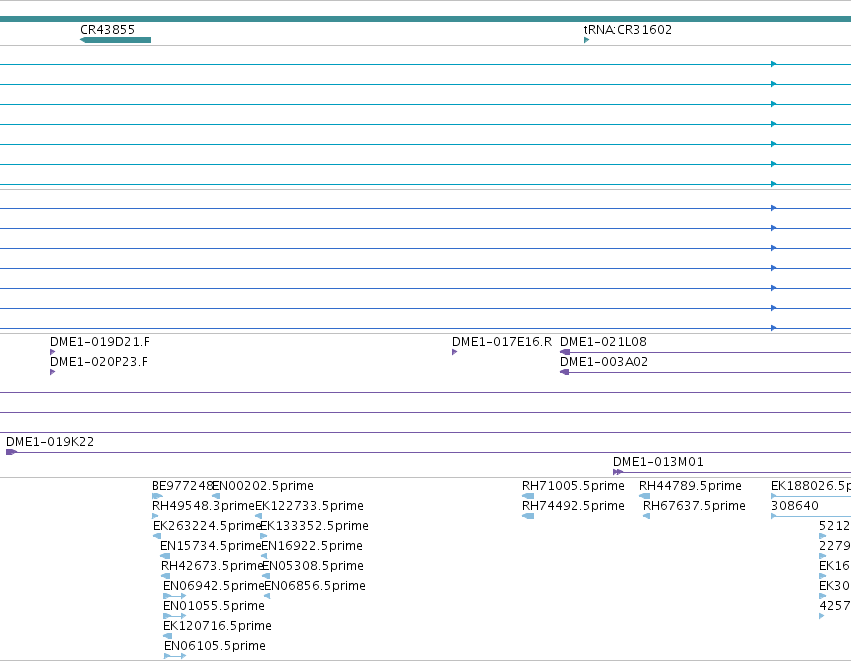Click the DME1-013M01 label
Screen dimensions: 851x661
click(658, 461)
